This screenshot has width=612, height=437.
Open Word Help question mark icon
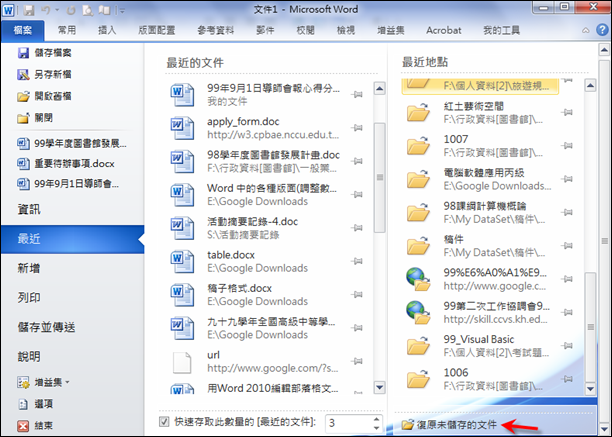point(603,30)
